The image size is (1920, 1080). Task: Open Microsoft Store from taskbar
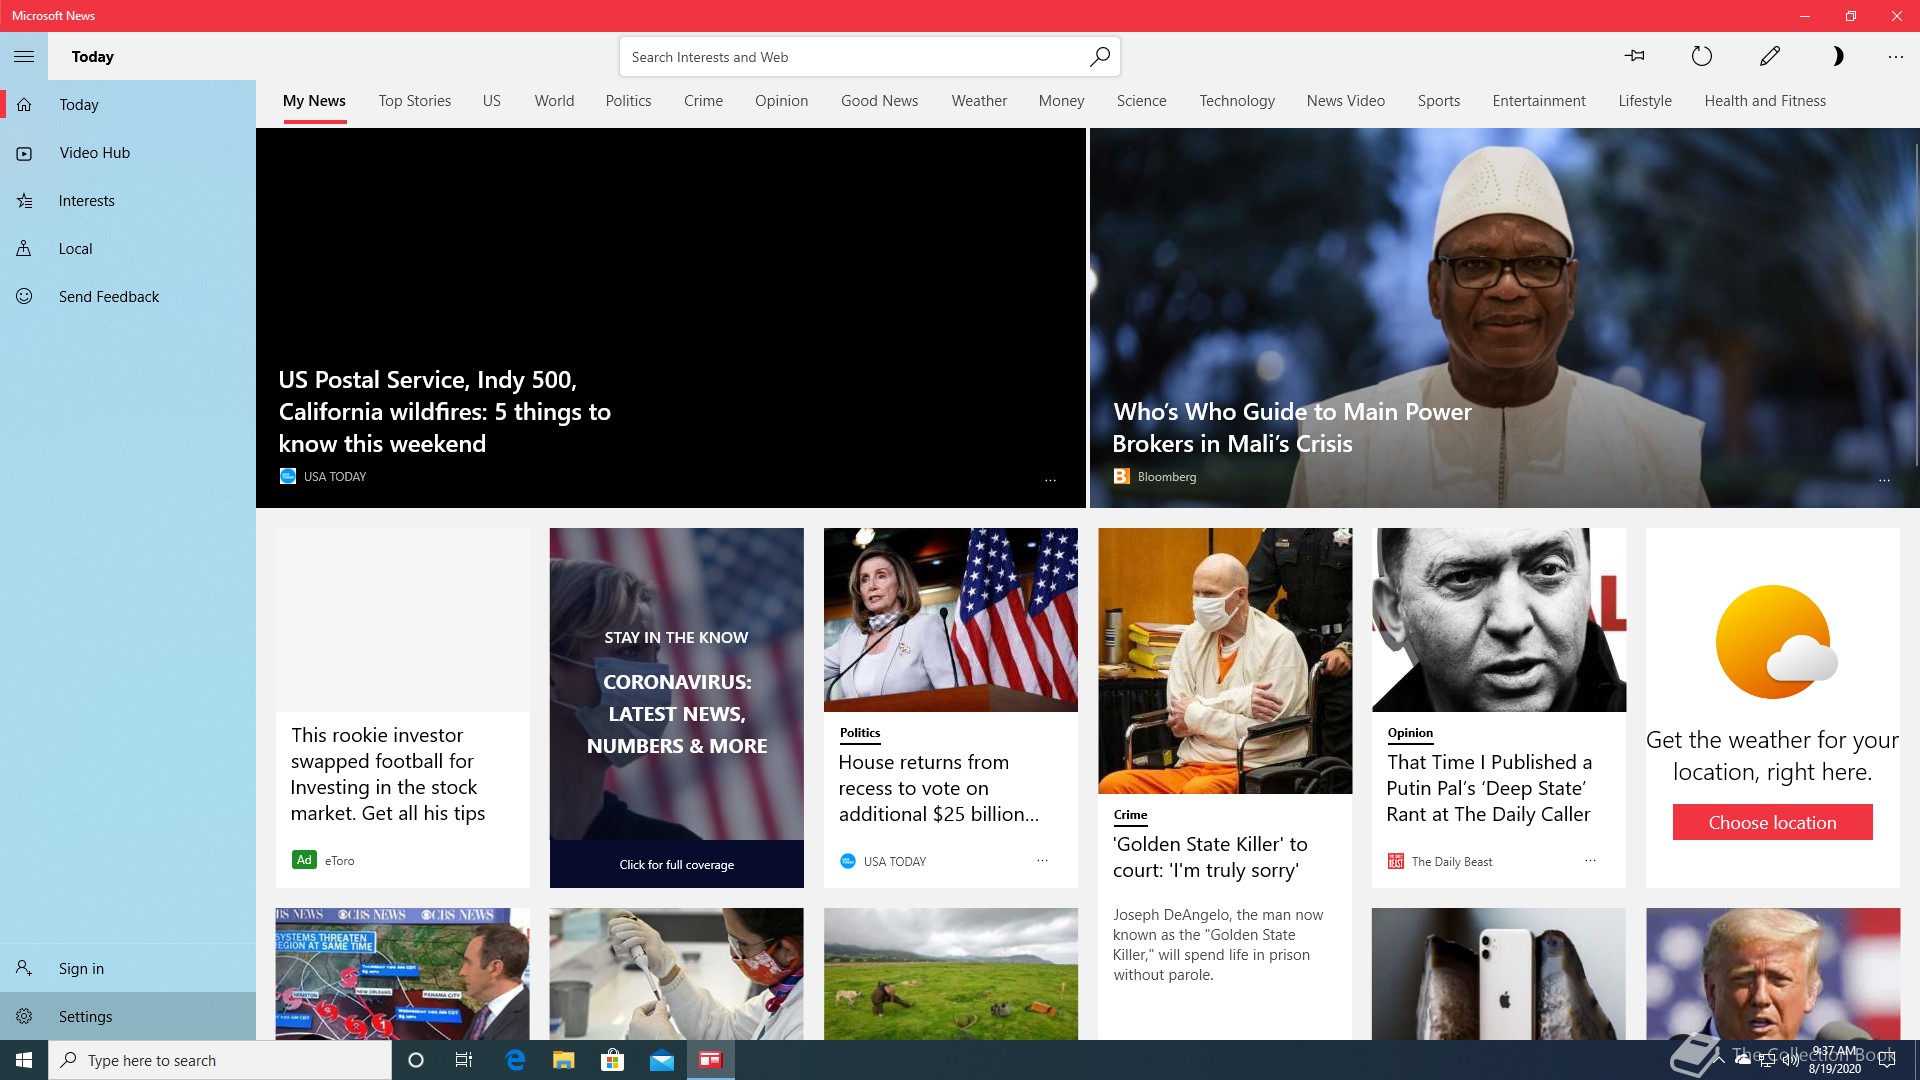point(612,1060)
